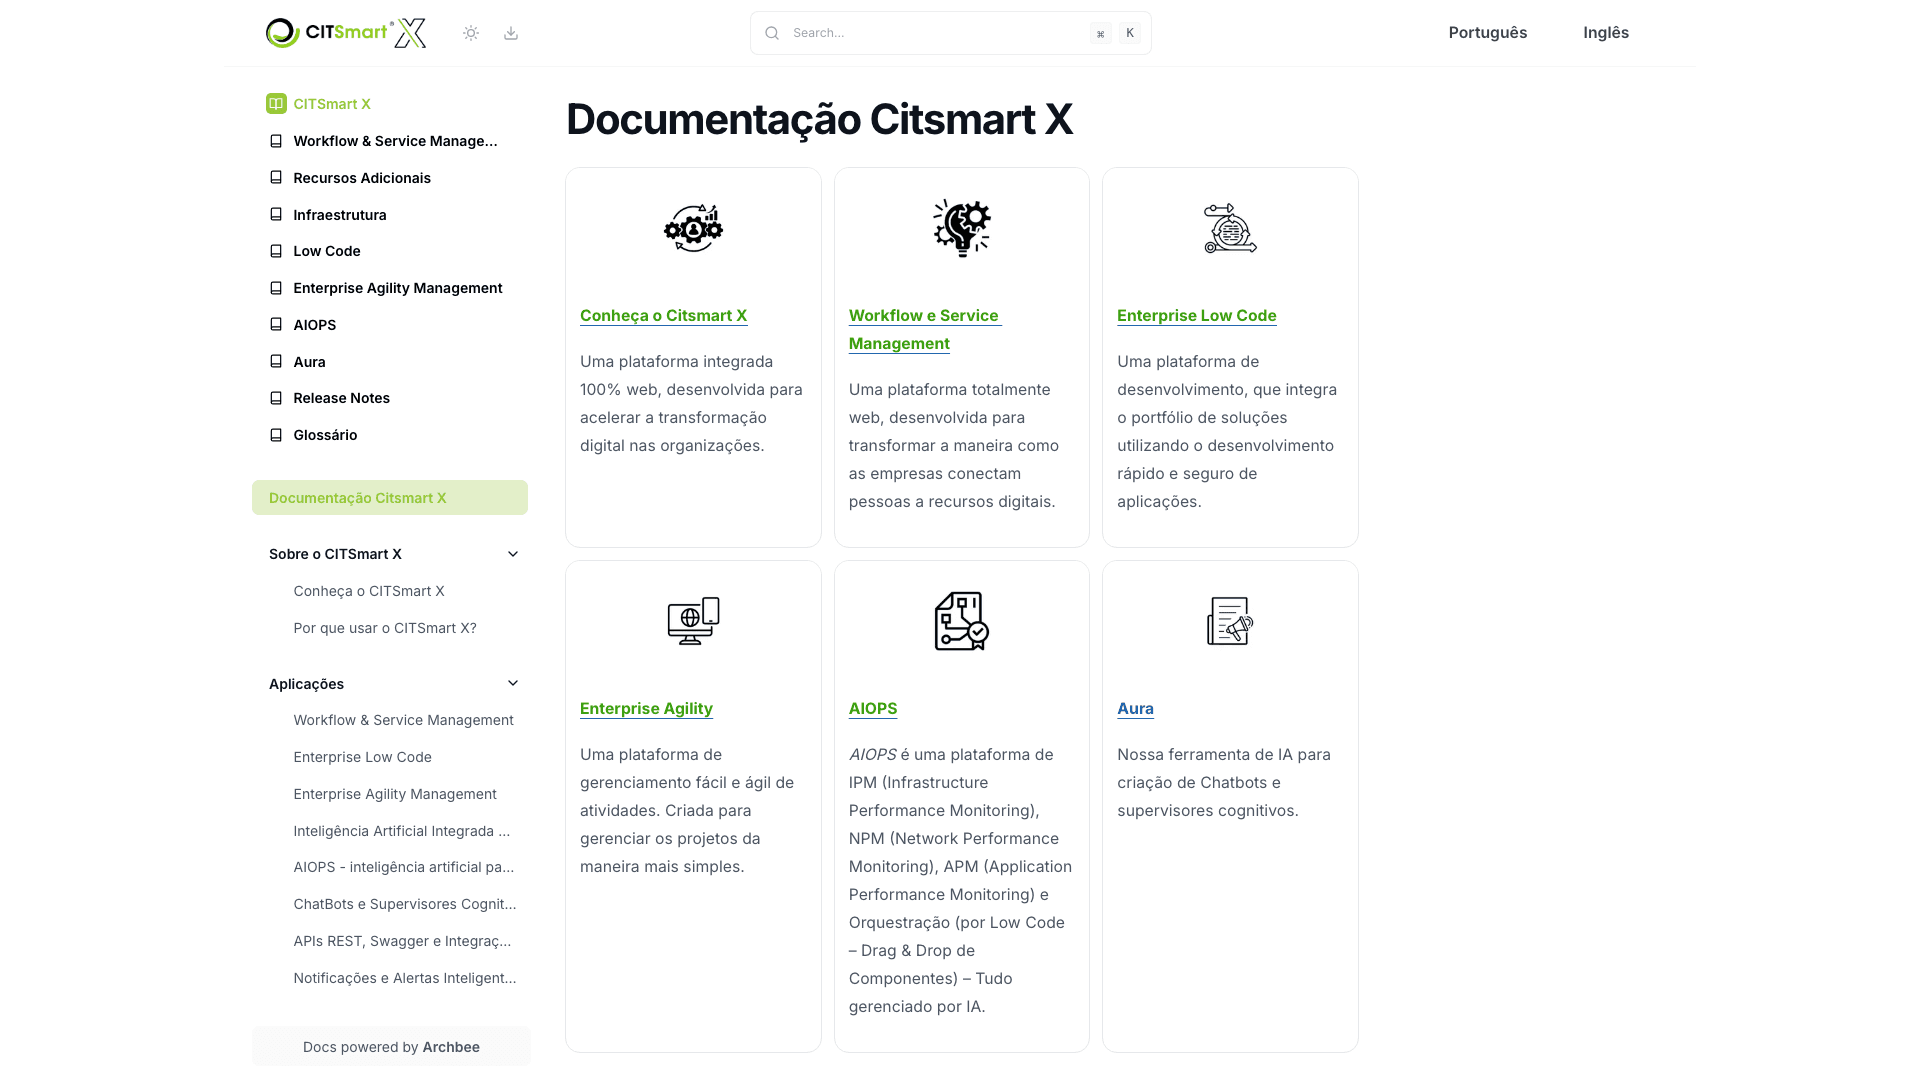This screenshot has width=1920, height=1080.
Task: Open the Conheça o Citsmart X link
Action: [663, 315]
